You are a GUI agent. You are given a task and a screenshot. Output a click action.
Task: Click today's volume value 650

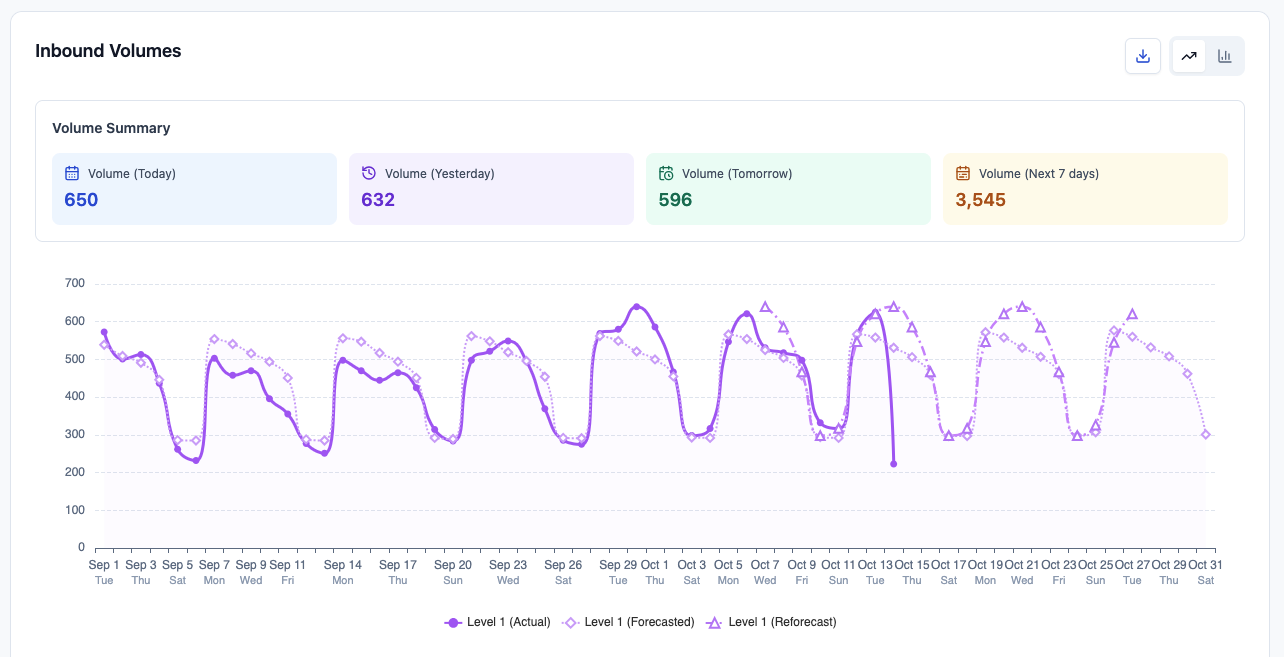[x=82, y=200]
